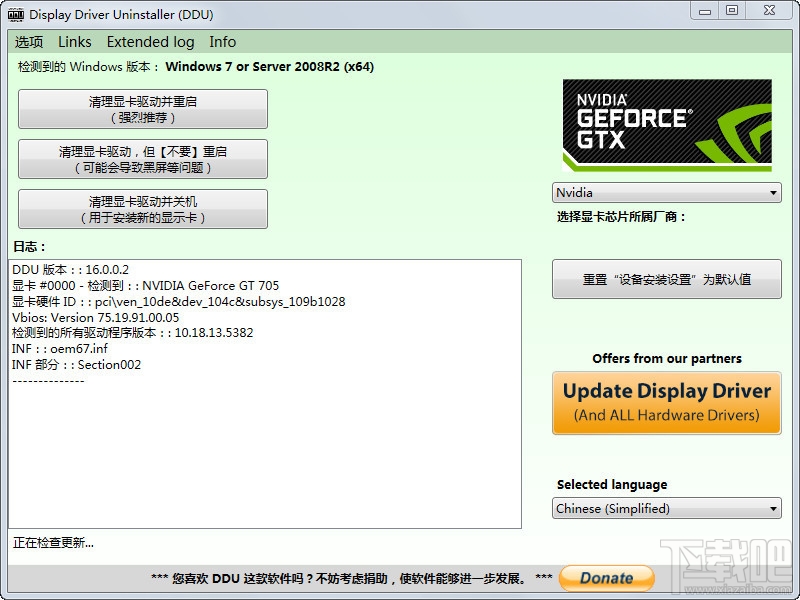800x600 pixels.
Task: Minimize the DDU window
Action: pos(705,10)
